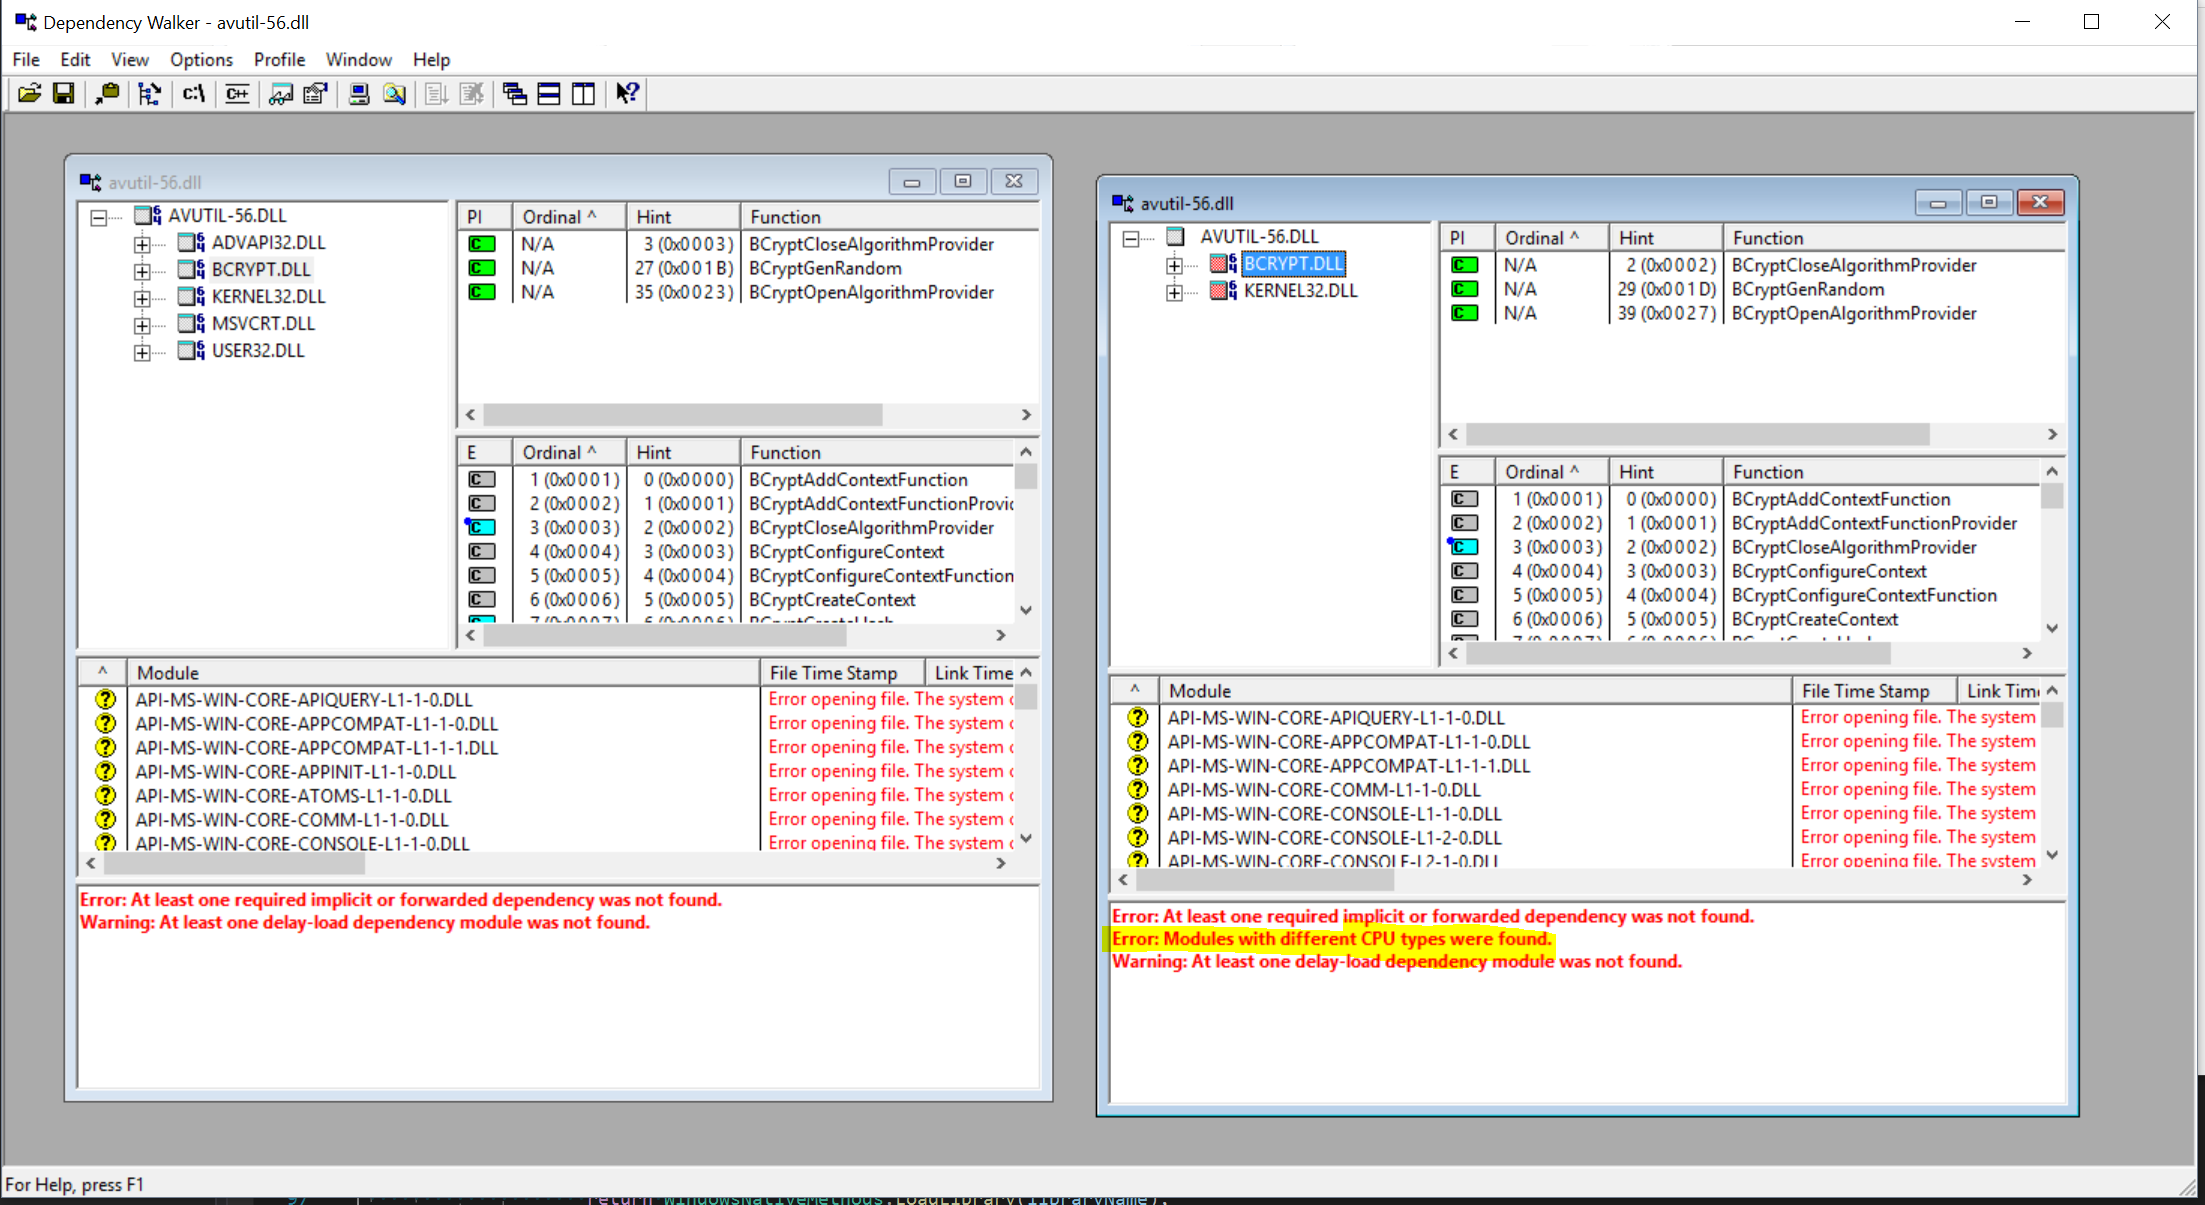Open a new module file
The height and width of the screenshot is (1205, 2205).
coord(28,93)
